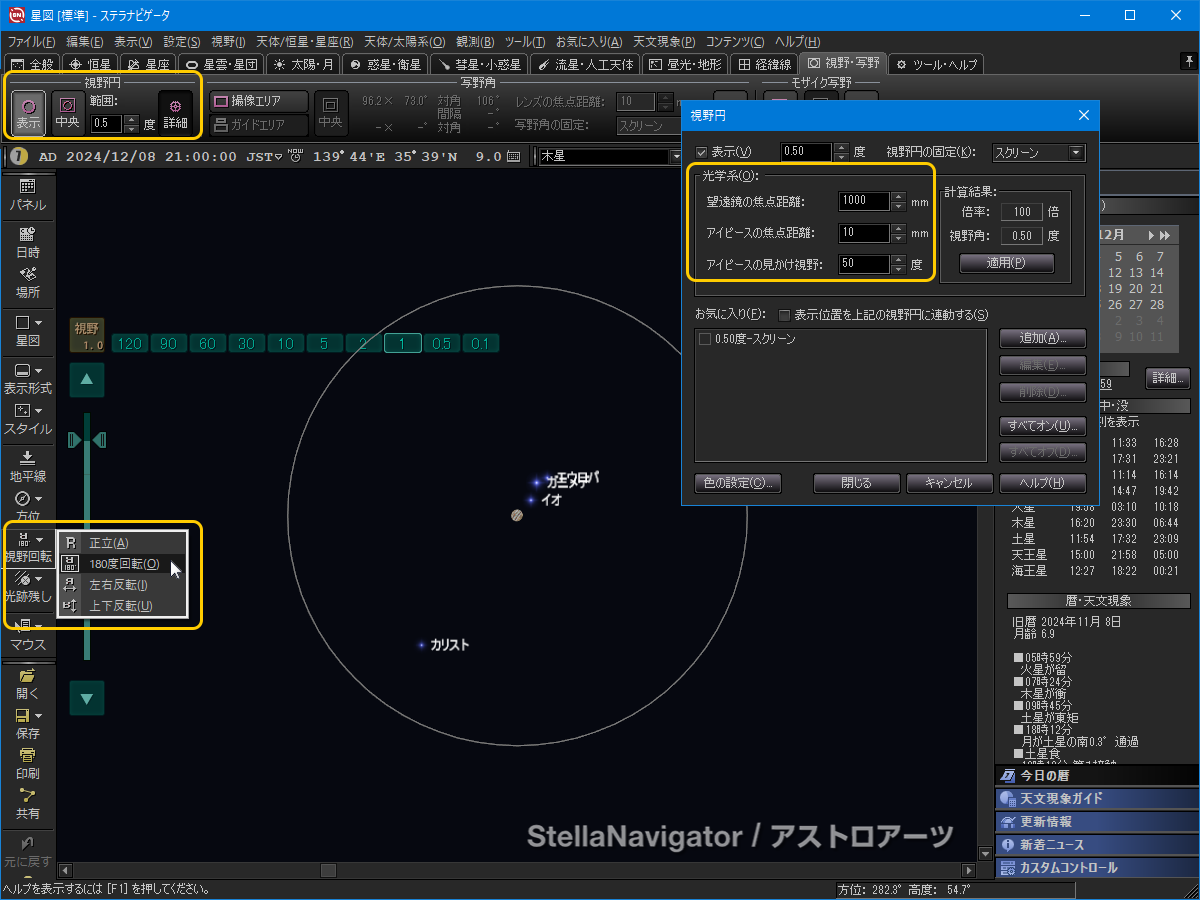Uncheck the 表示(V) checkbox in dialog

point(701,153)
